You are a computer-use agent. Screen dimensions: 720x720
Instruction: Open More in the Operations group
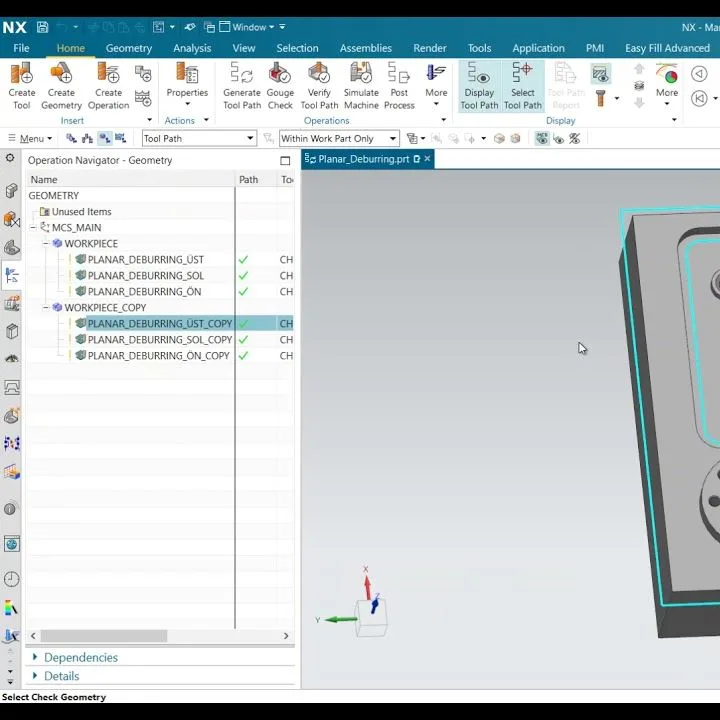(436, 86)
